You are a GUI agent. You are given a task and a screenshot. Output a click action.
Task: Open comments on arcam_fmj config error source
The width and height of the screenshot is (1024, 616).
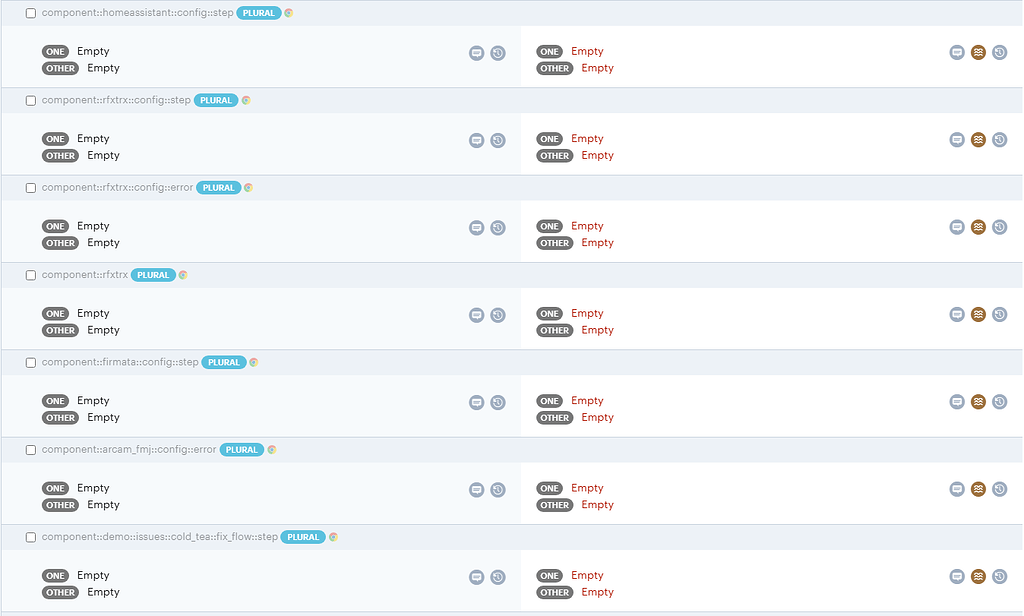tap(477, 490)
